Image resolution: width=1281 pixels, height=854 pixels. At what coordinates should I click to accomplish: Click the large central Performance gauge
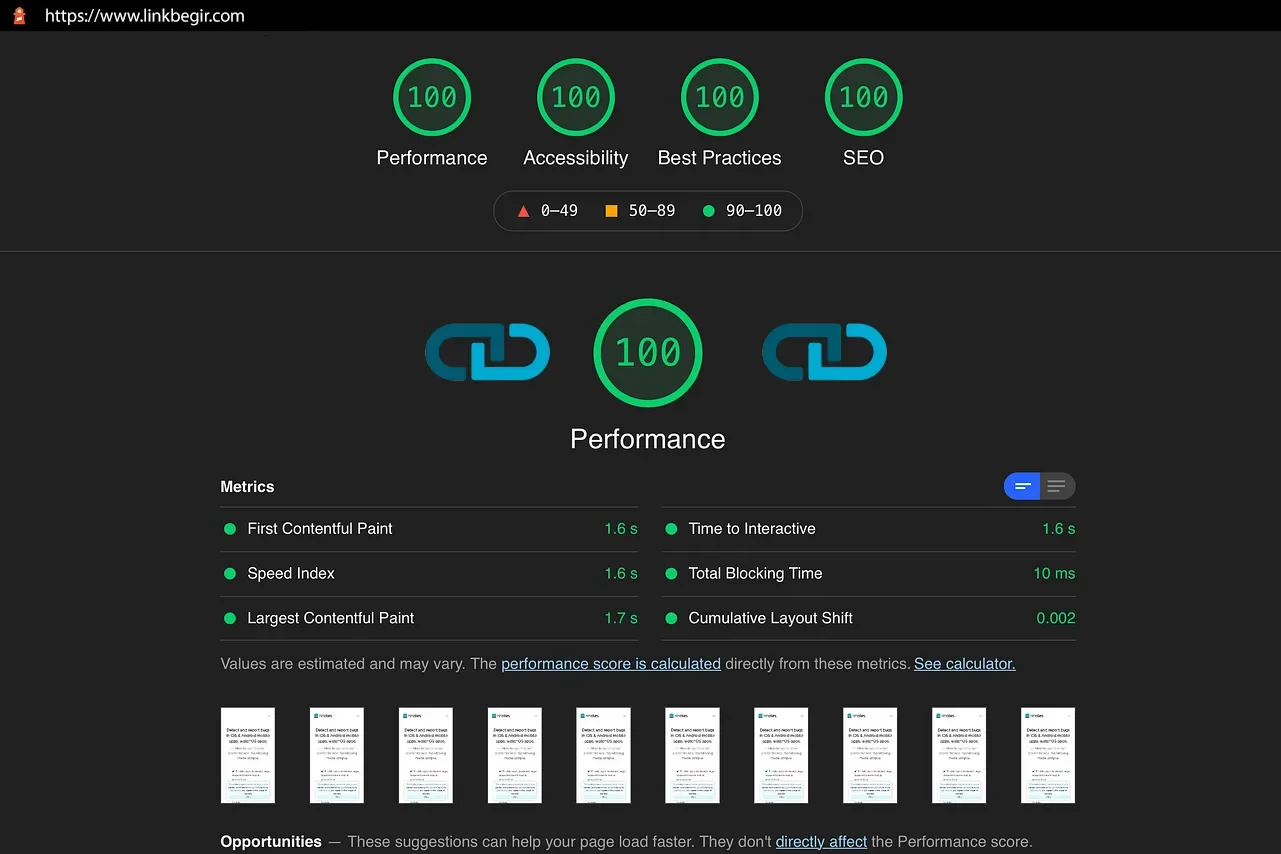[x=648, y=352]
